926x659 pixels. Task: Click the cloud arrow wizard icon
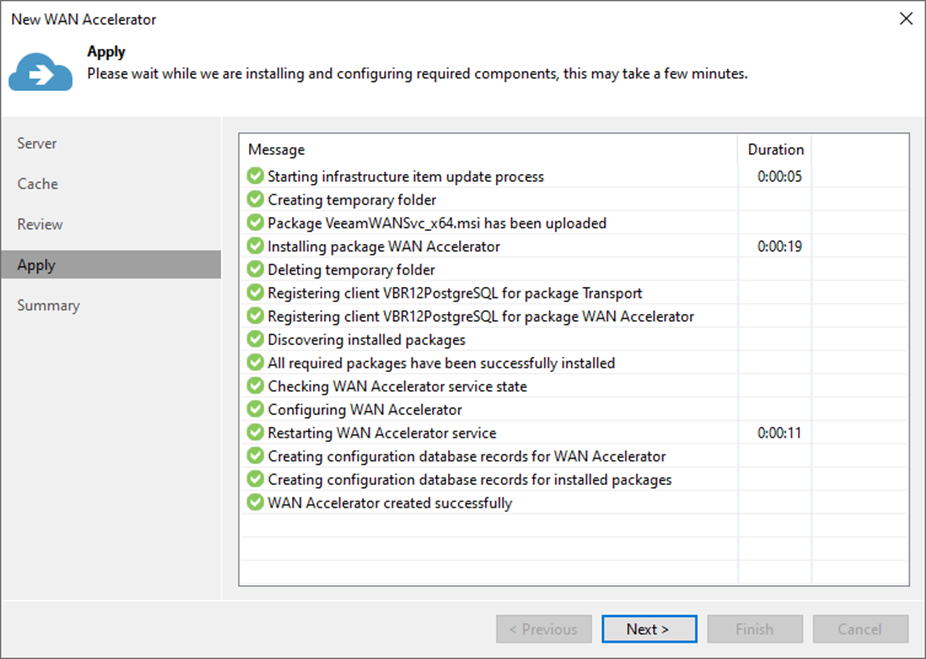click(x=41, y=69)
